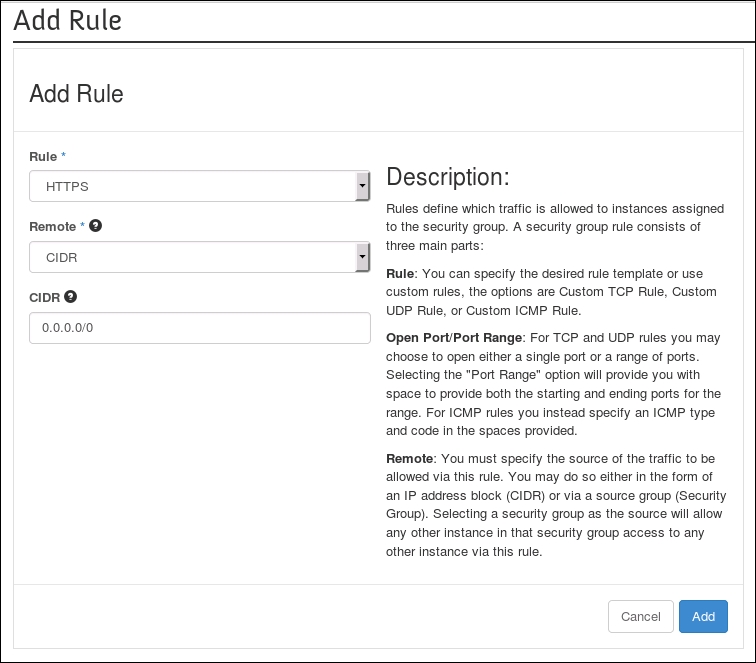Click the CIDR field label
Screen dimensions: 756x663
point(45,297)
